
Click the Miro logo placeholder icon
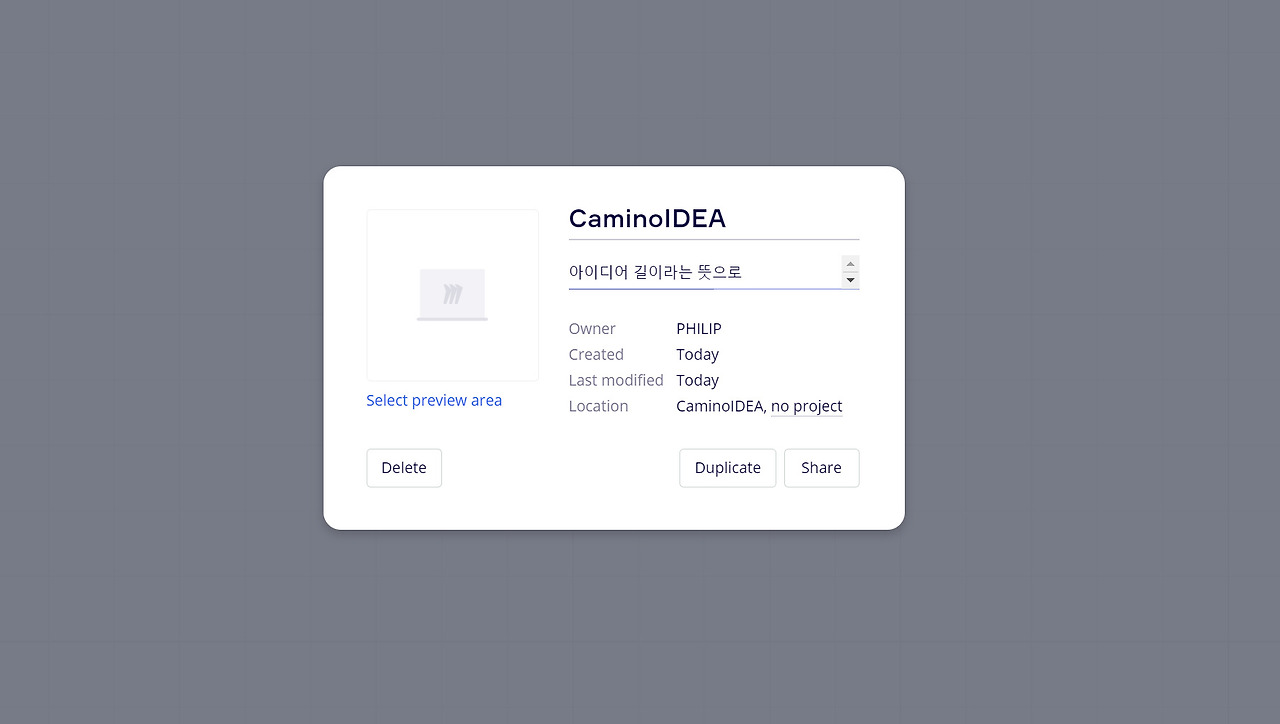pyautogui.click(x=452, y=295)
